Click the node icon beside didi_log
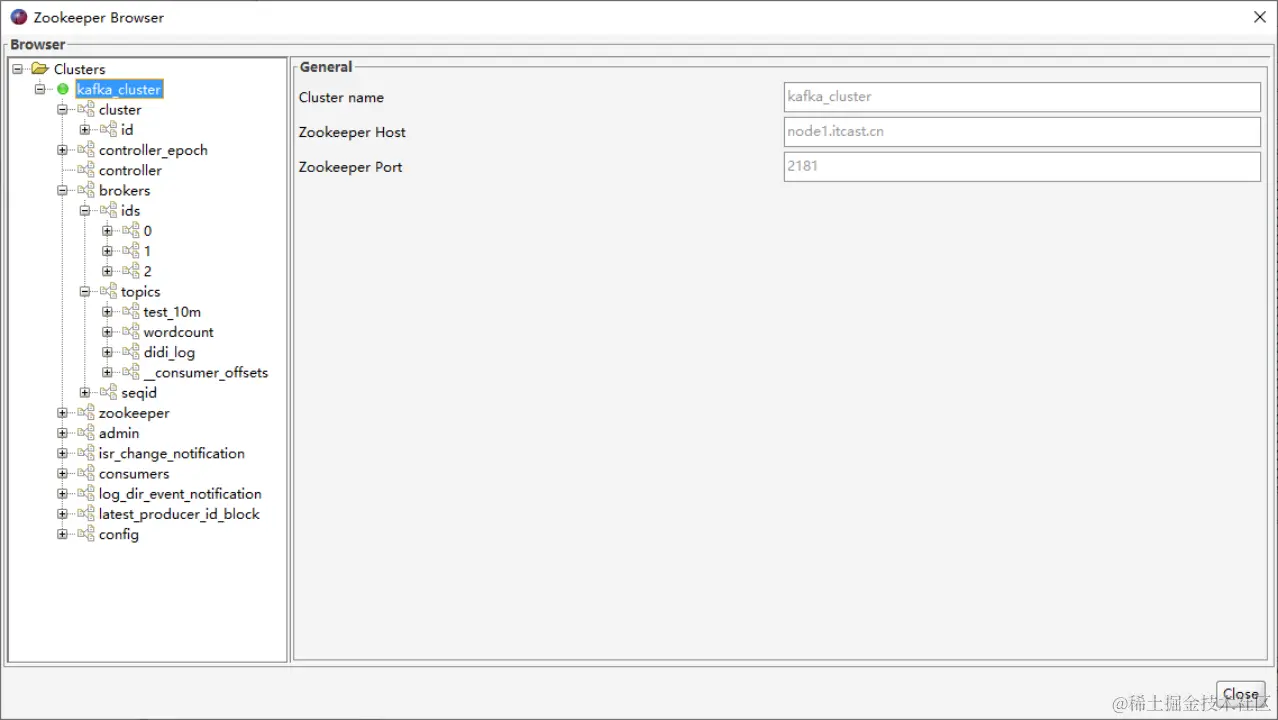This screenshot has height=720, width=1278. click(131, 352)
